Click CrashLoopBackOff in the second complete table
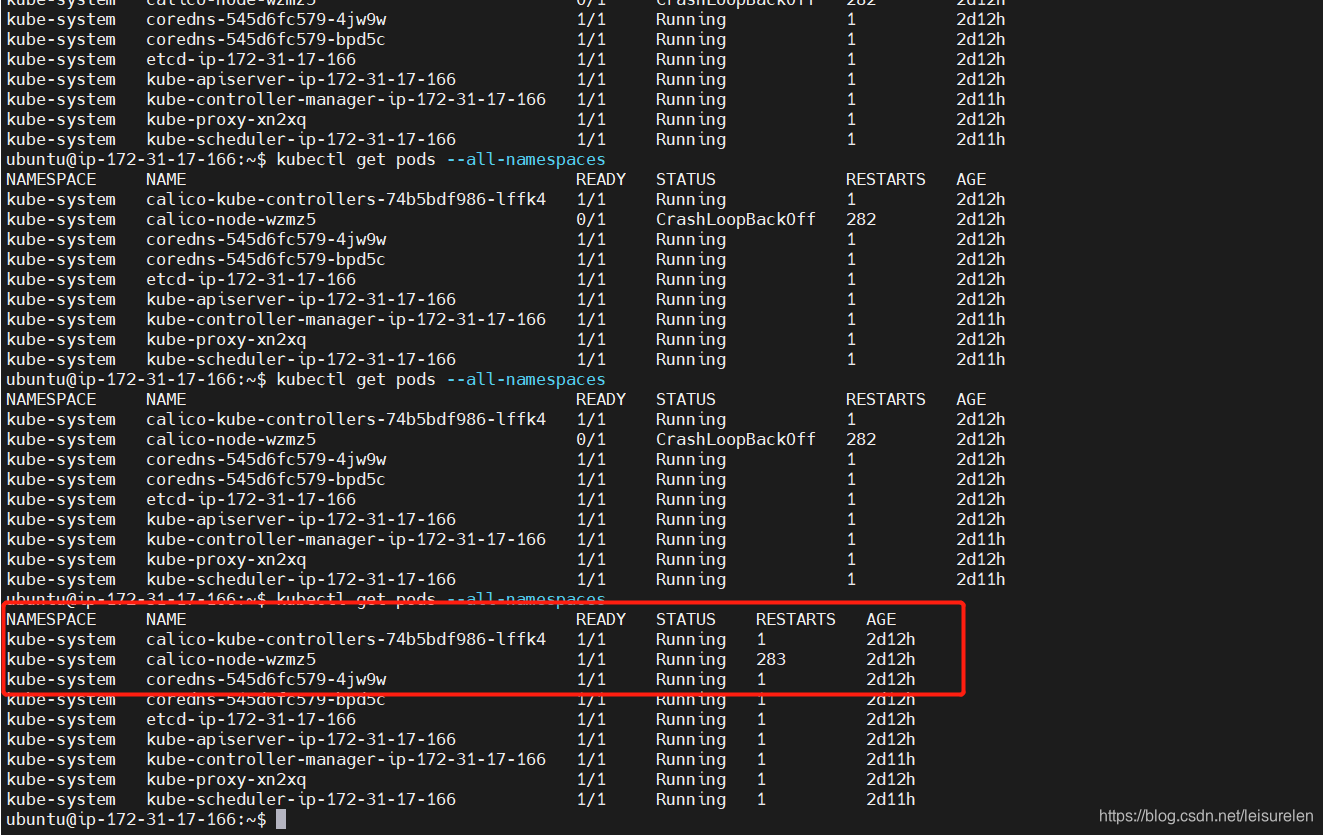 (736, 439)
